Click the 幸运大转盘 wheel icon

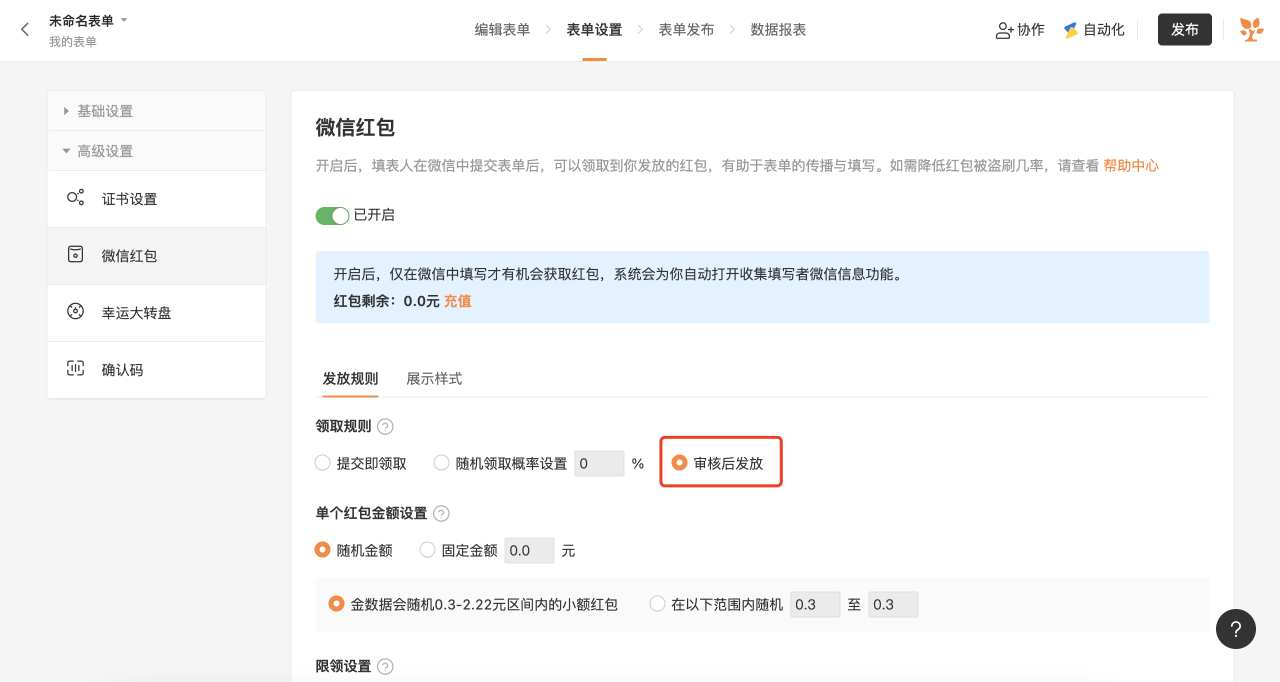click(x=75, y=312)
